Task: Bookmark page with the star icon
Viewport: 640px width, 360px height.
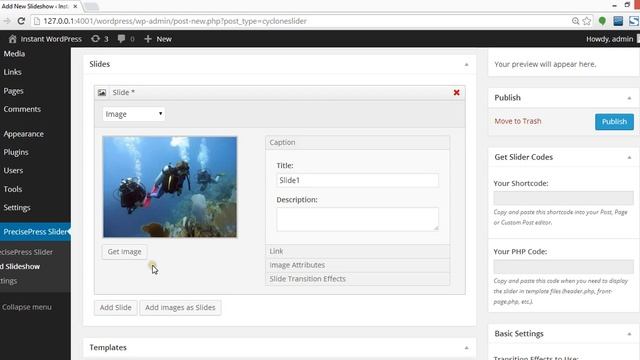Action: coord(587,21)
